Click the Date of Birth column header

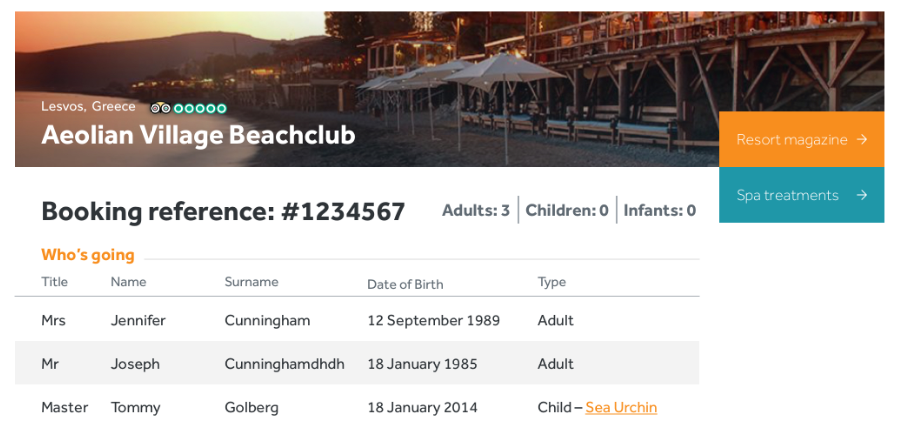[405, 284]
